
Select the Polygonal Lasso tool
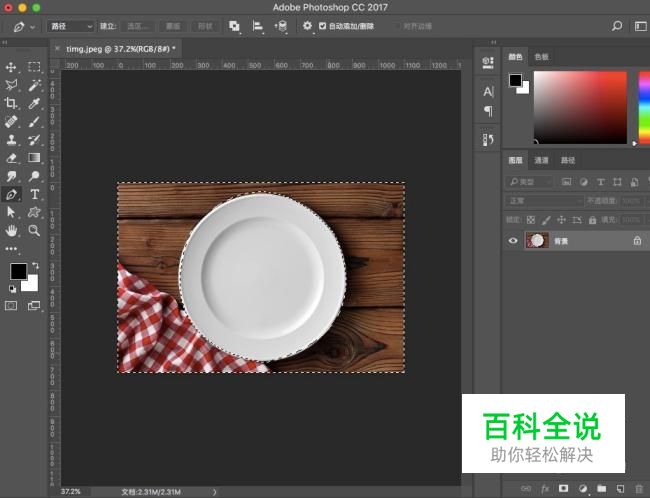[11, 85]
